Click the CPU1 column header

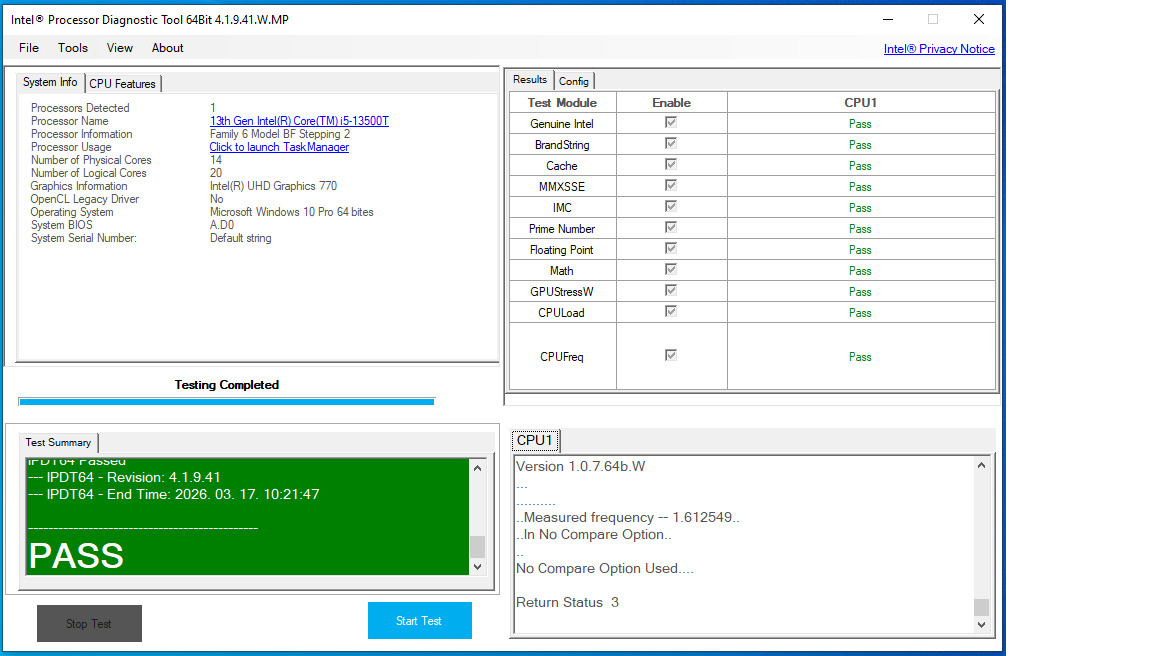(860, 103)
